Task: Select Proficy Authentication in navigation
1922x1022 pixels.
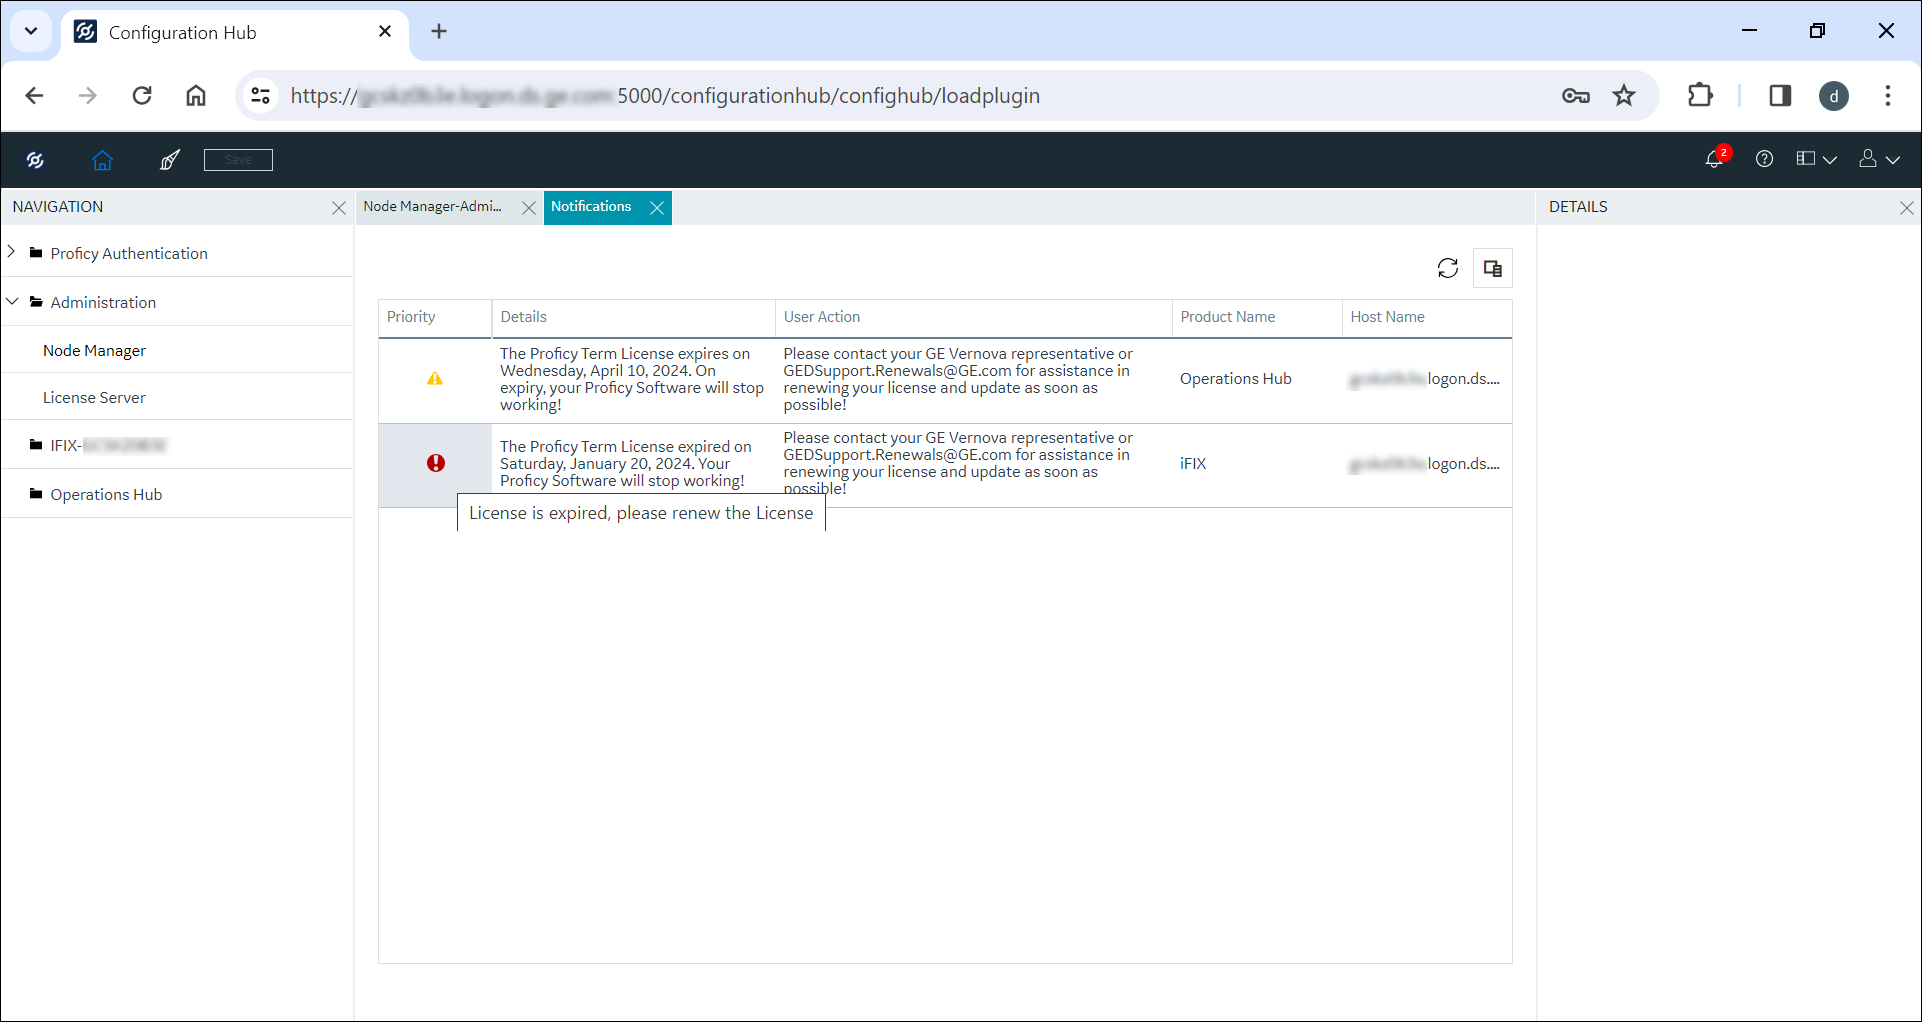Action: [x=129, y=254]
